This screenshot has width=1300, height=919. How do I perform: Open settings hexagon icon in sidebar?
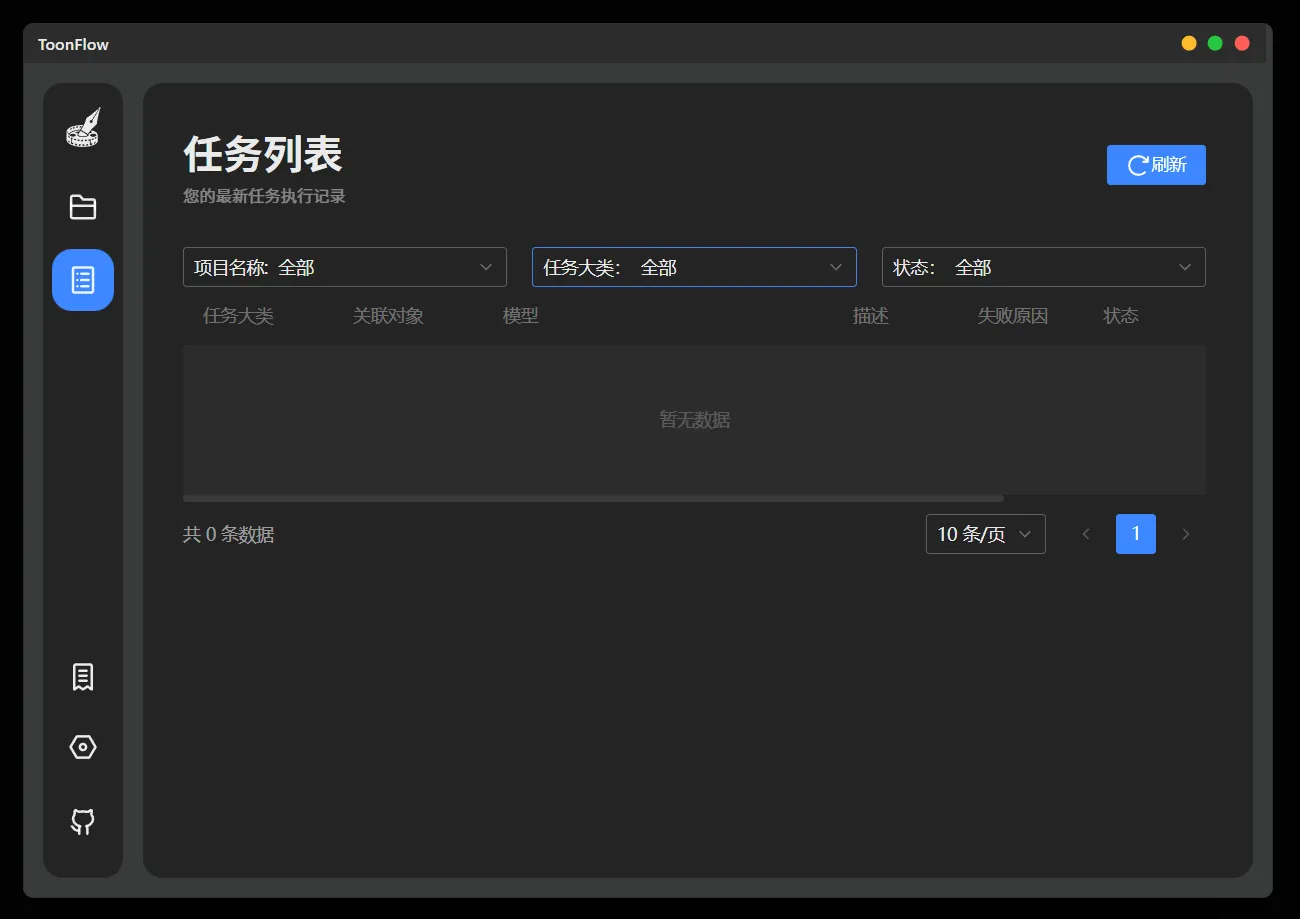(x=83, y=747)
